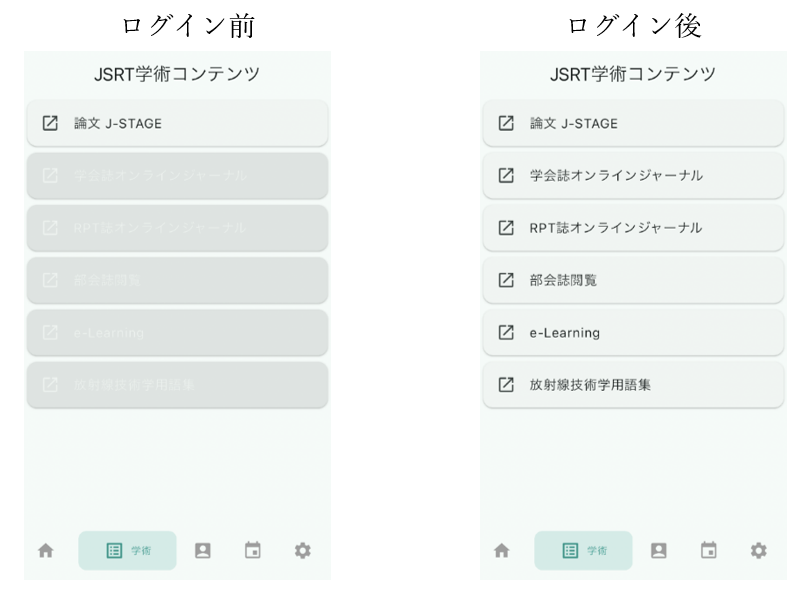Open settings gear in left phone bar
This screenshot has height=590, width=805.
(302, 550)
